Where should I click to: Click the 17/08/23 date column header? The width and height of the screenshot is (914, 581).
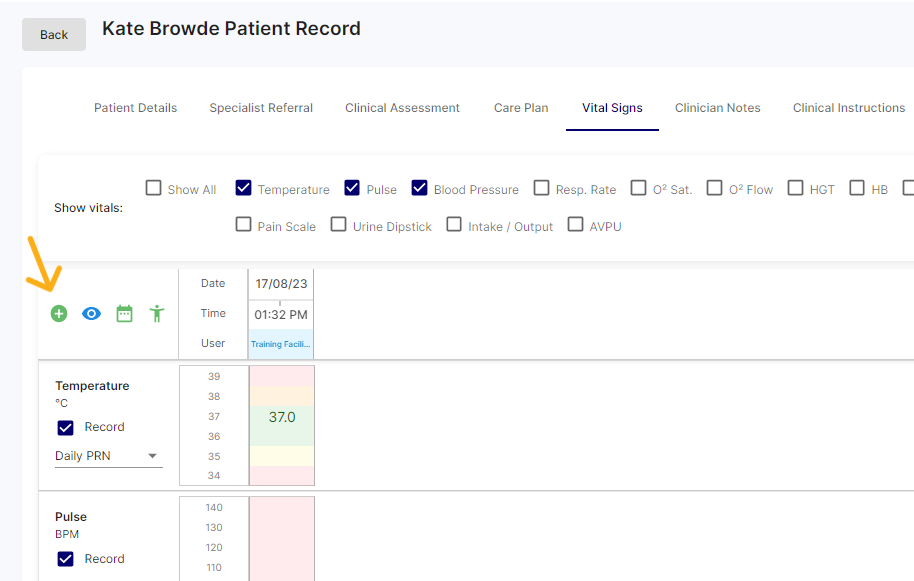pos(281,284)
